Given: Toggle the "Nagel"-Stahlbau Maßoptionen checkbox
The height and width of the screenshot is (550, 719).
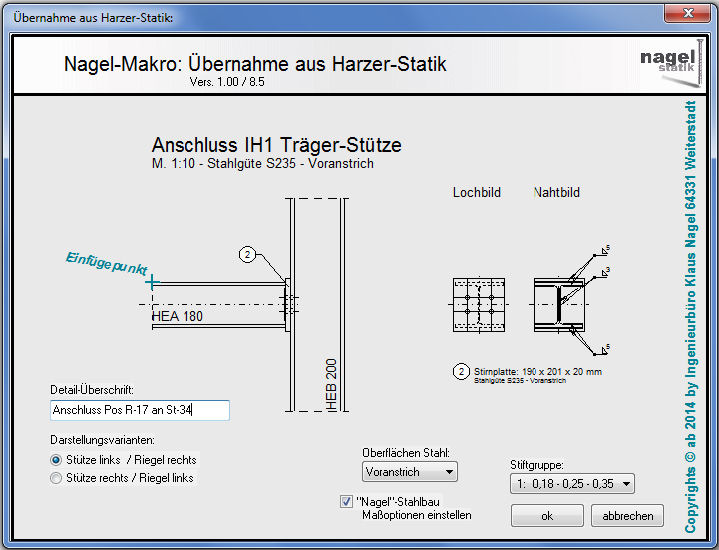Looking at the screenshot, I should (x=347, y=501).
